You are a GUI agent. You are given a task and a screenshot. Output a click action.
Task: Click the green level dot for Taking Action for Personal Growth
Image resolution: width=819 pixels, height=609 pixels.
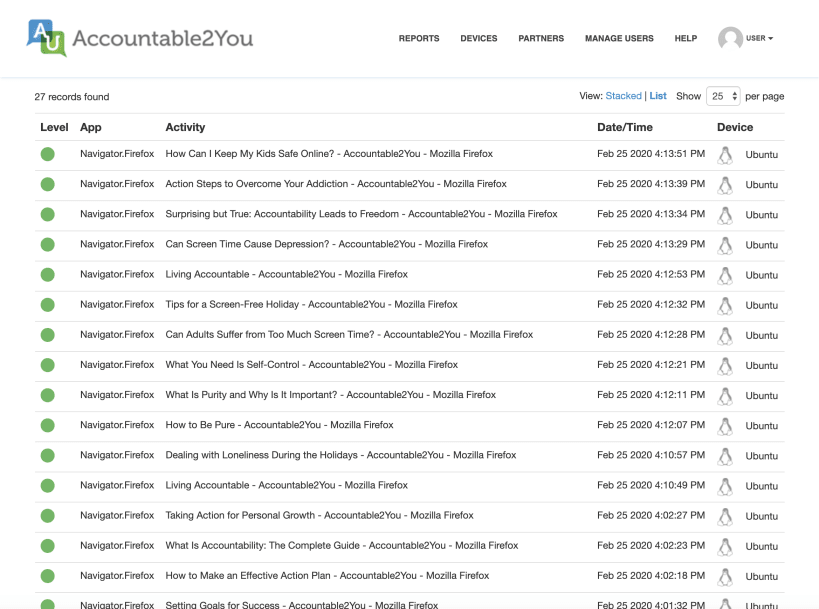point(48,516)
